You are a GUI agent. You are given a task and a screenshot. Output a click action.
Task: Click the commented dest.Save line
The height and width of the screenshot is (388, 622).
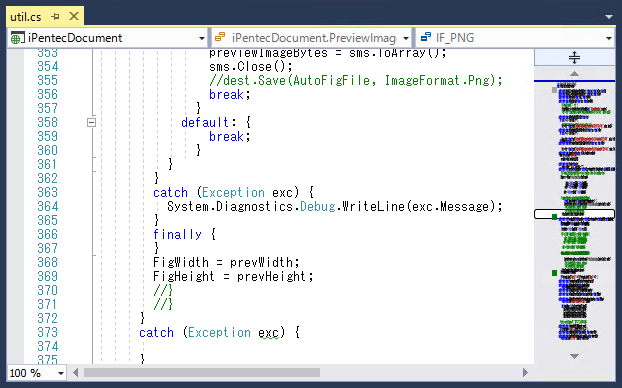[356, 81]
